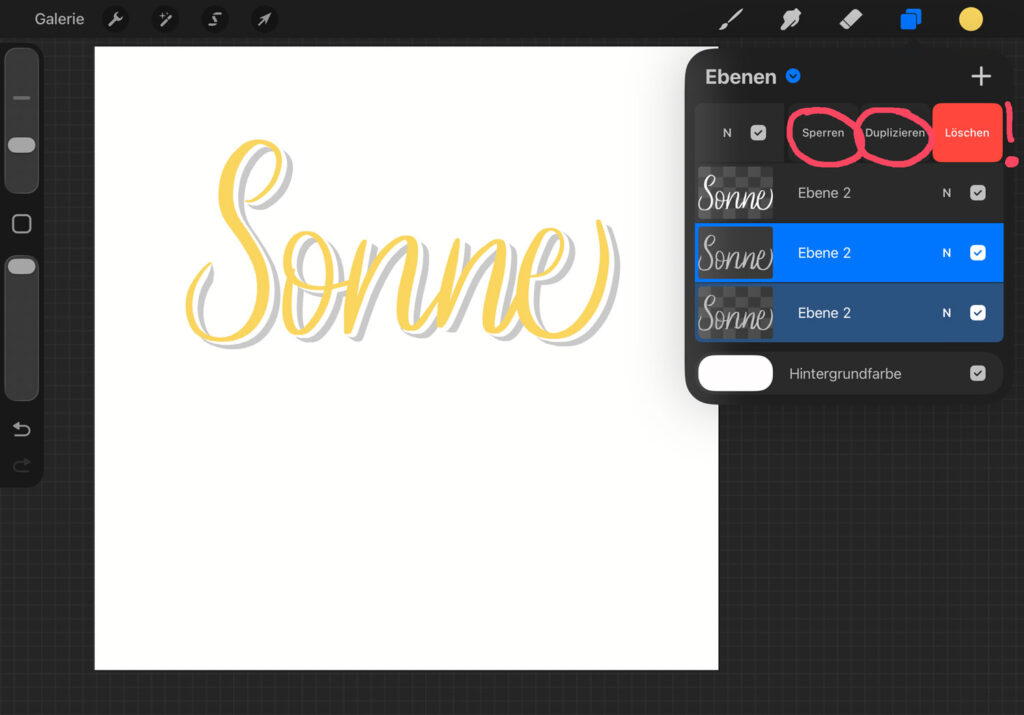
Task: Open the yellow active color circle
Action: pos(970,19)
